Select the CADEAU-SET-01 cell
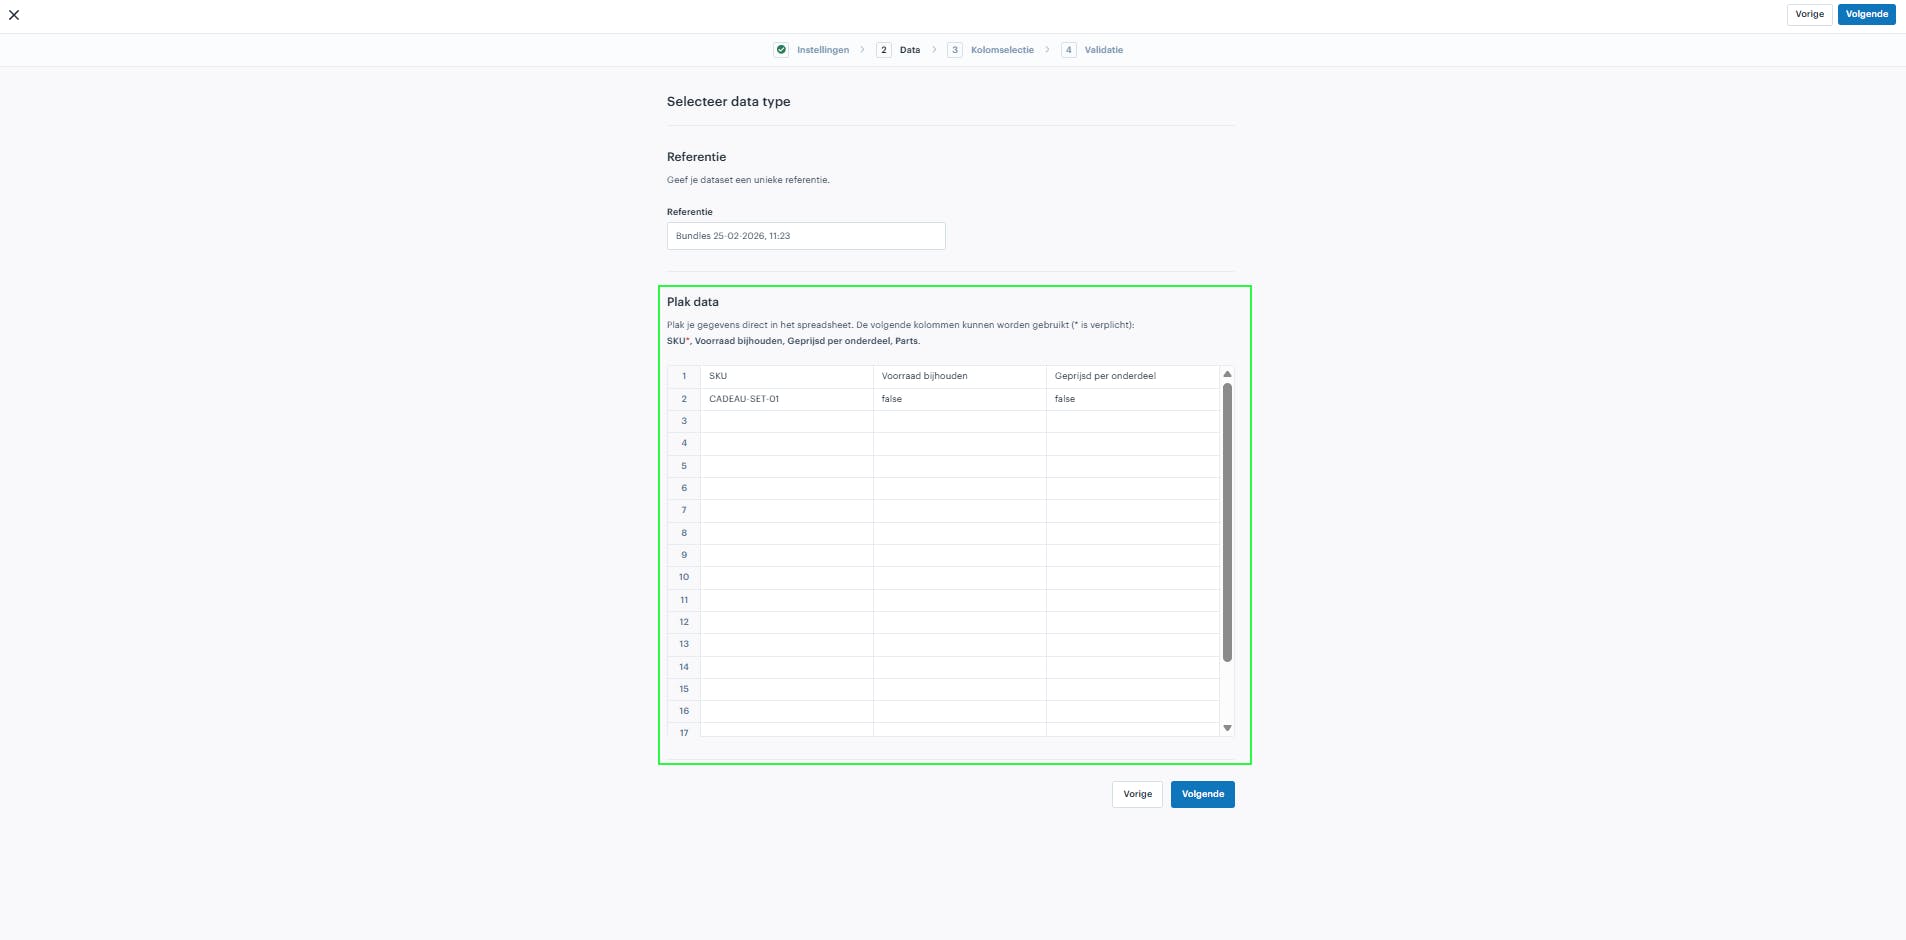The width and height of the screenshot is (1906, 940). (x=787, y=399)
